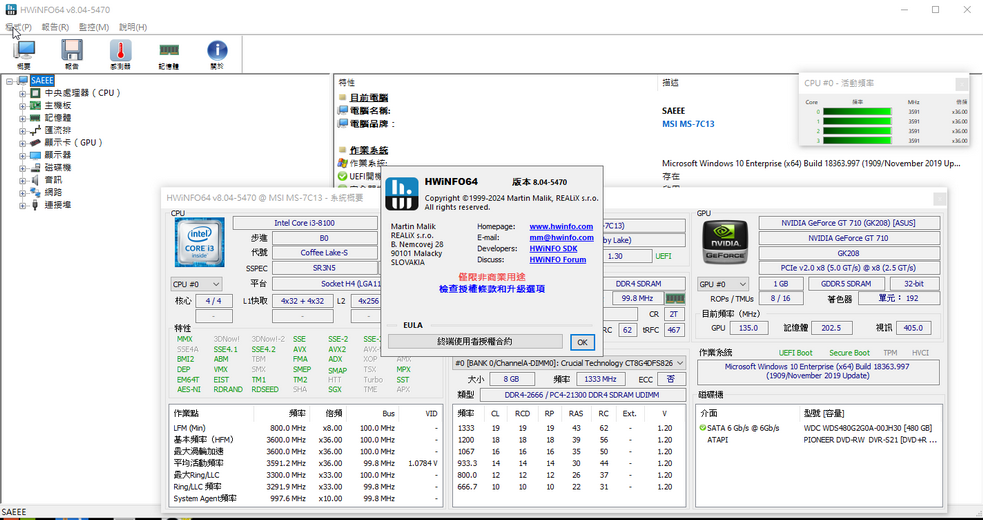Click the computer icon beside SAEEE in tree
The height and width of the screenshot is (520, 983).
pyautogui.click(x=23, y=80)
